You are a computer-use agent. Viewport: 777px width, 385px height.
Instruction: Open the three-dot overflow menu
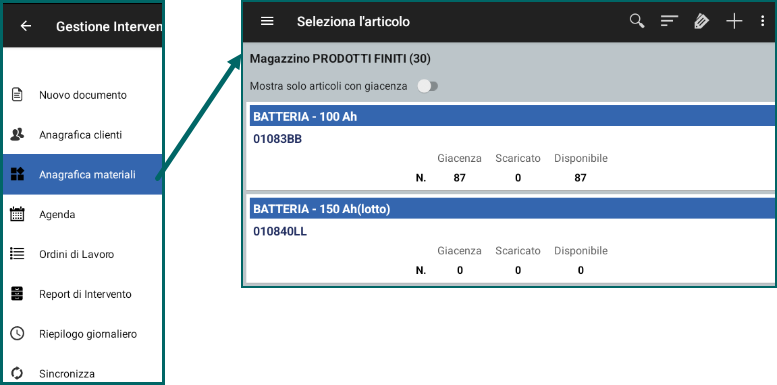coord(763,21)
